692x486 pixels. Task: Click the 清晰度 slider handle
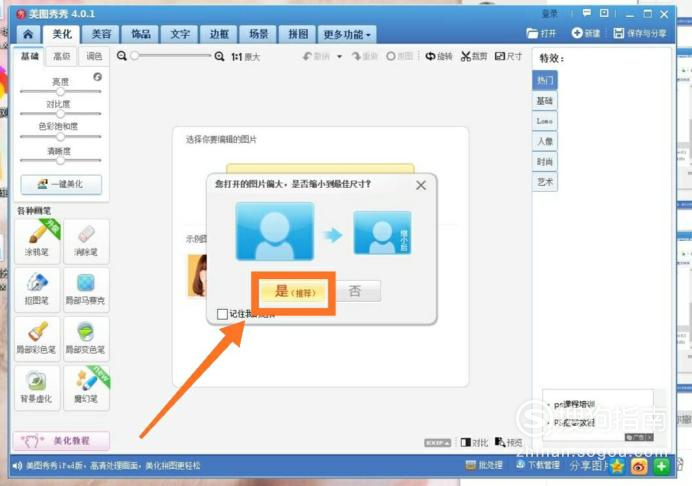(x=60, y=160)
